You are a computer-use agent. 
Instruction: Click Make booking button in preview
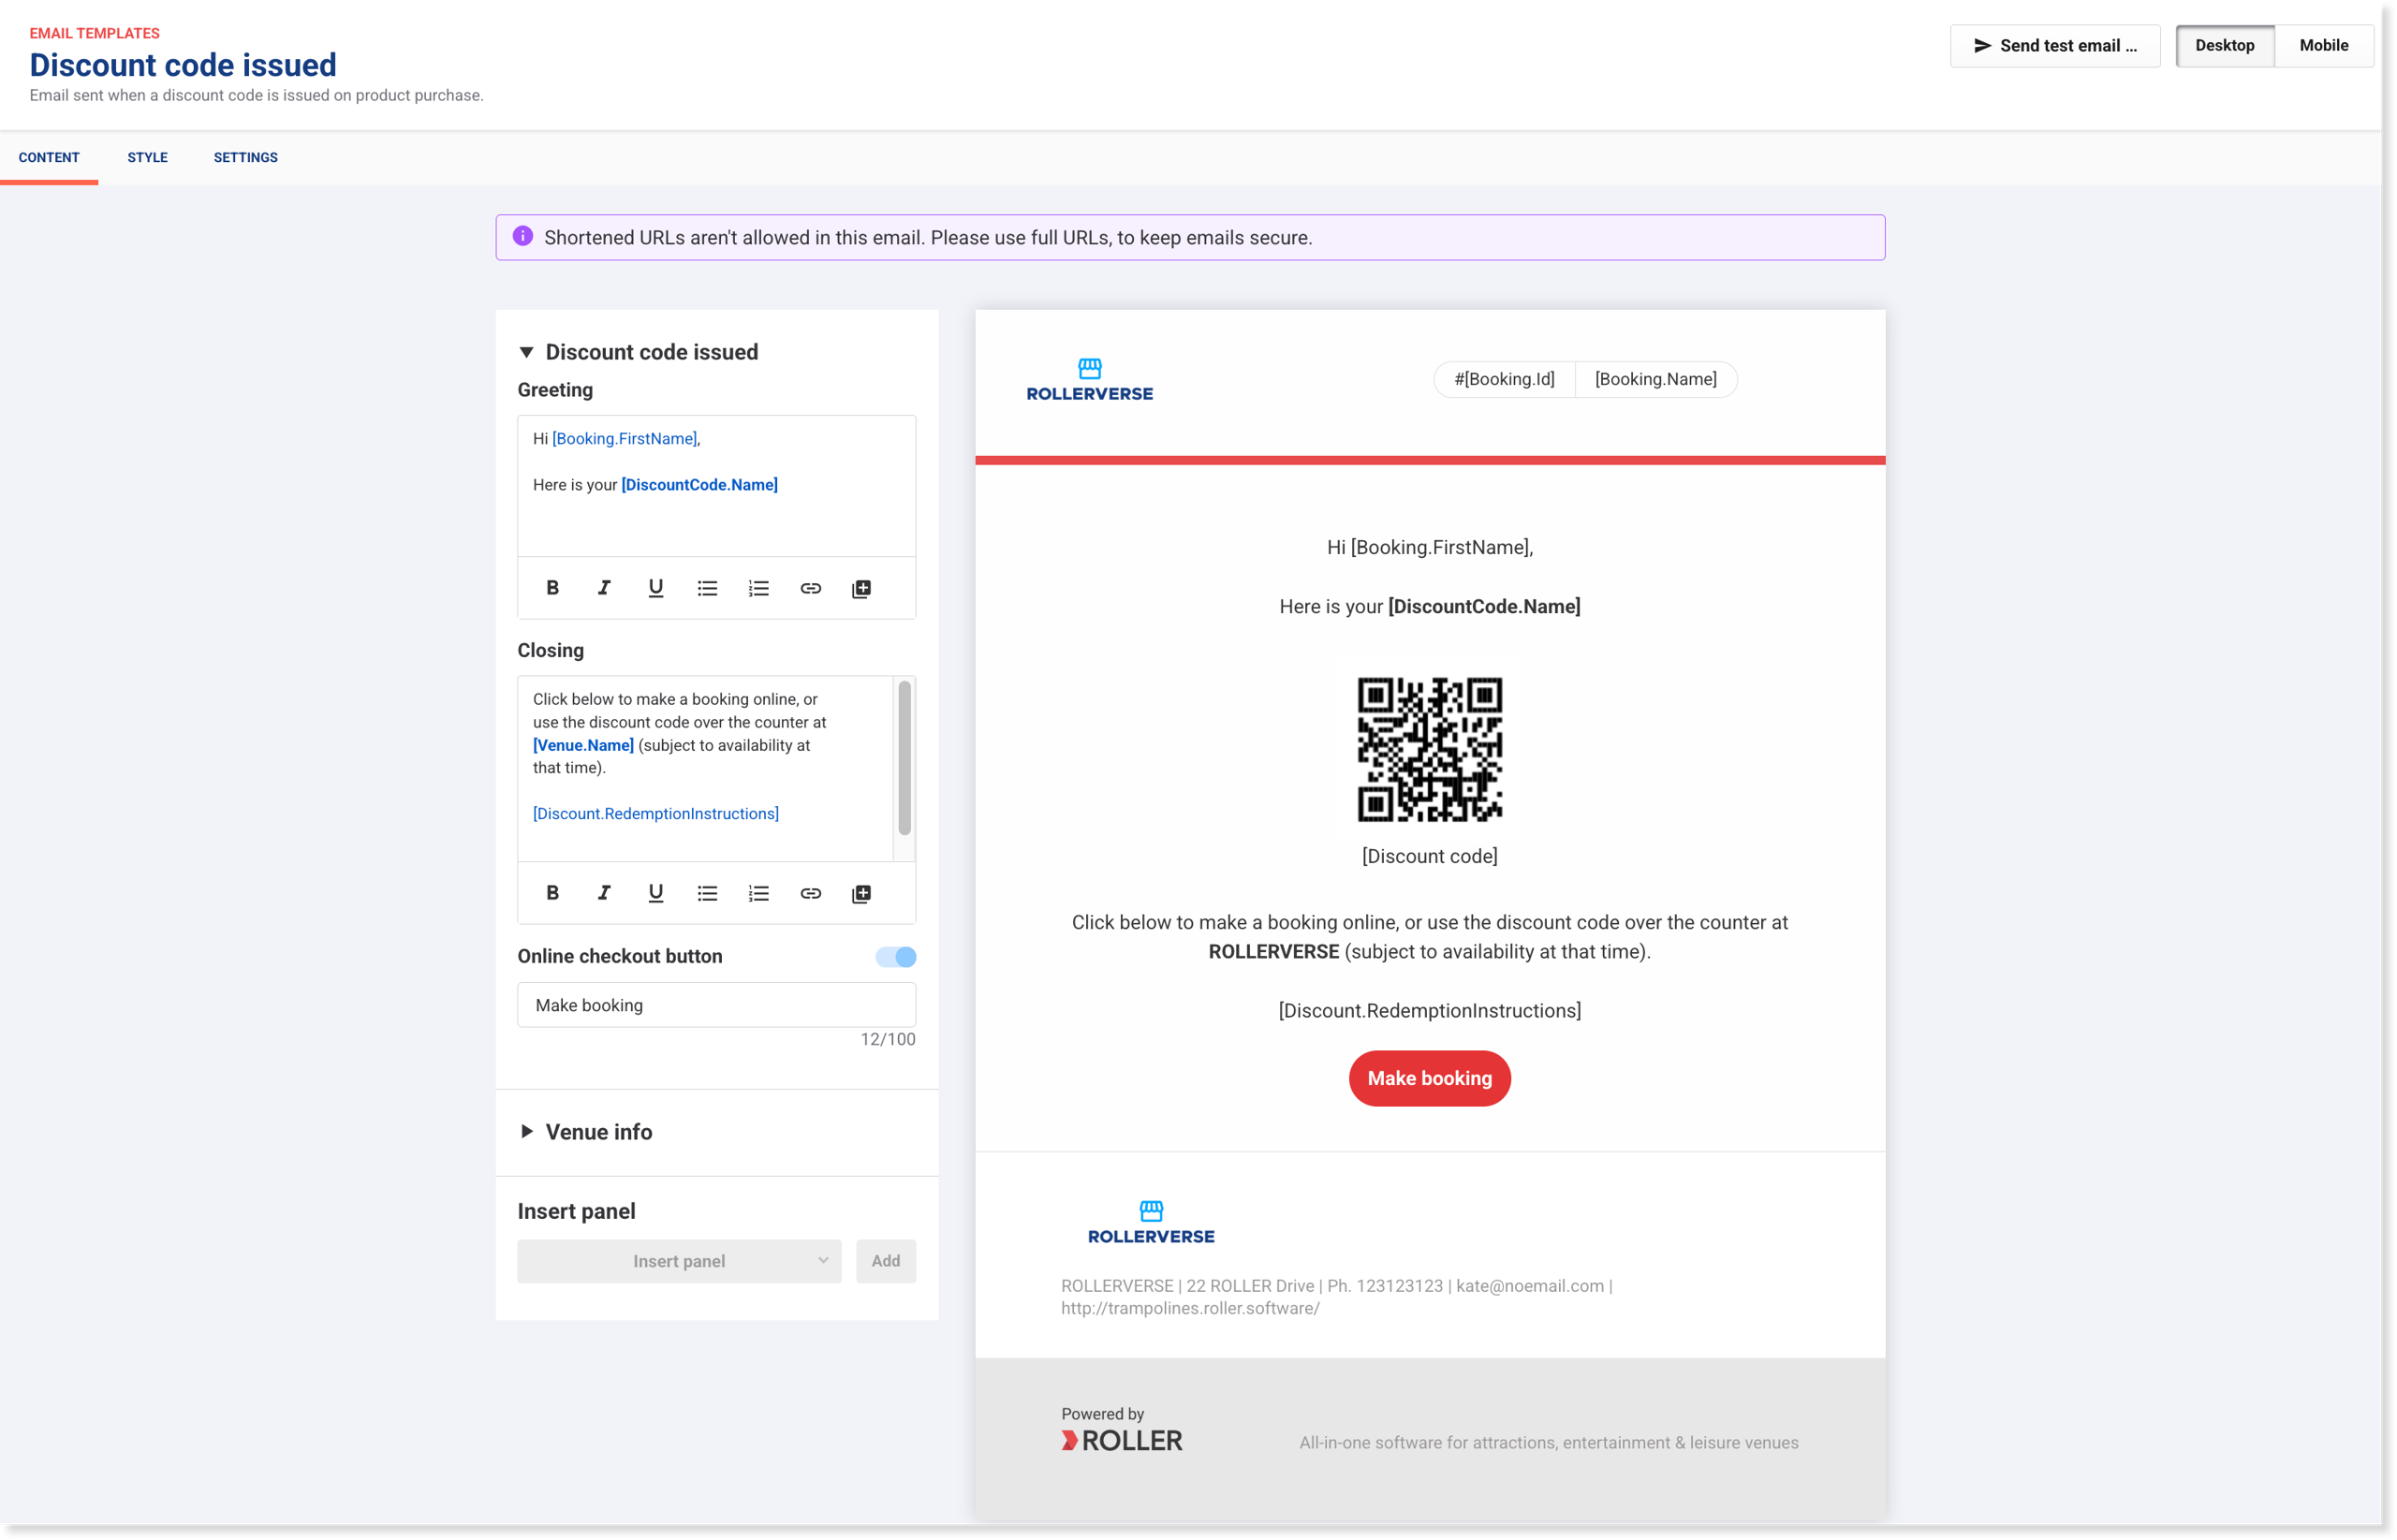[x=1429, y=1078]
